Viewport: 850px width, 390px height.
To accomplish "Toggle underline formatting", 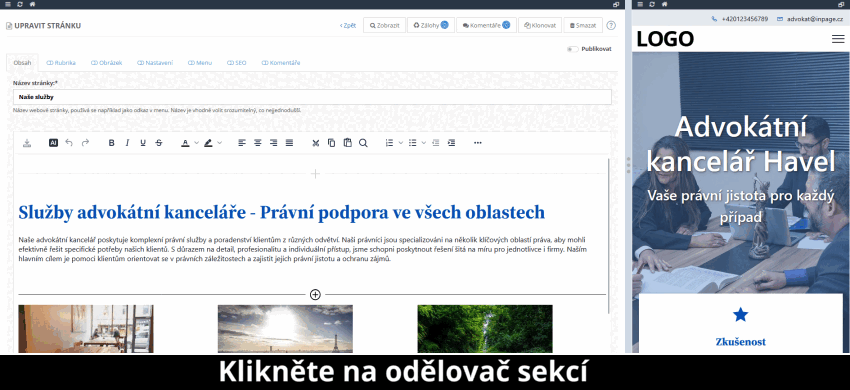I will [x=143, y=143].
